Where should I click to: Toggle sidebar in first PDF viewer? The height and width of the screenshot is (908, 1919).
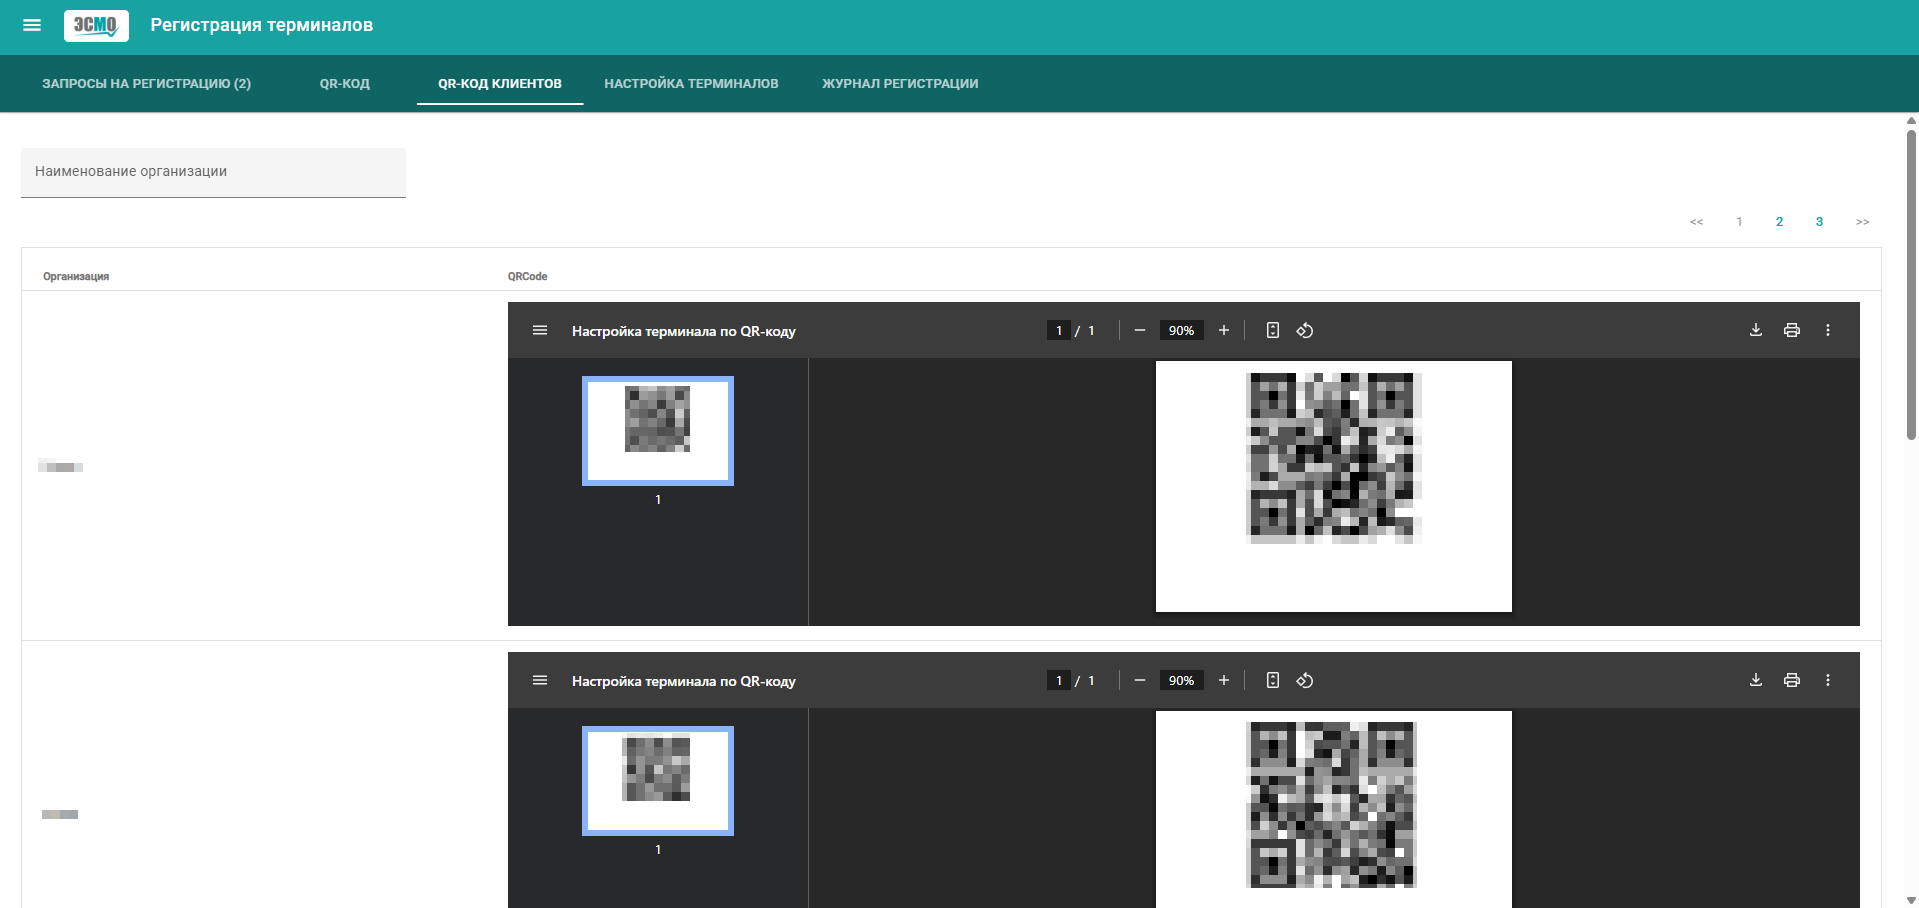click(540, 330)
